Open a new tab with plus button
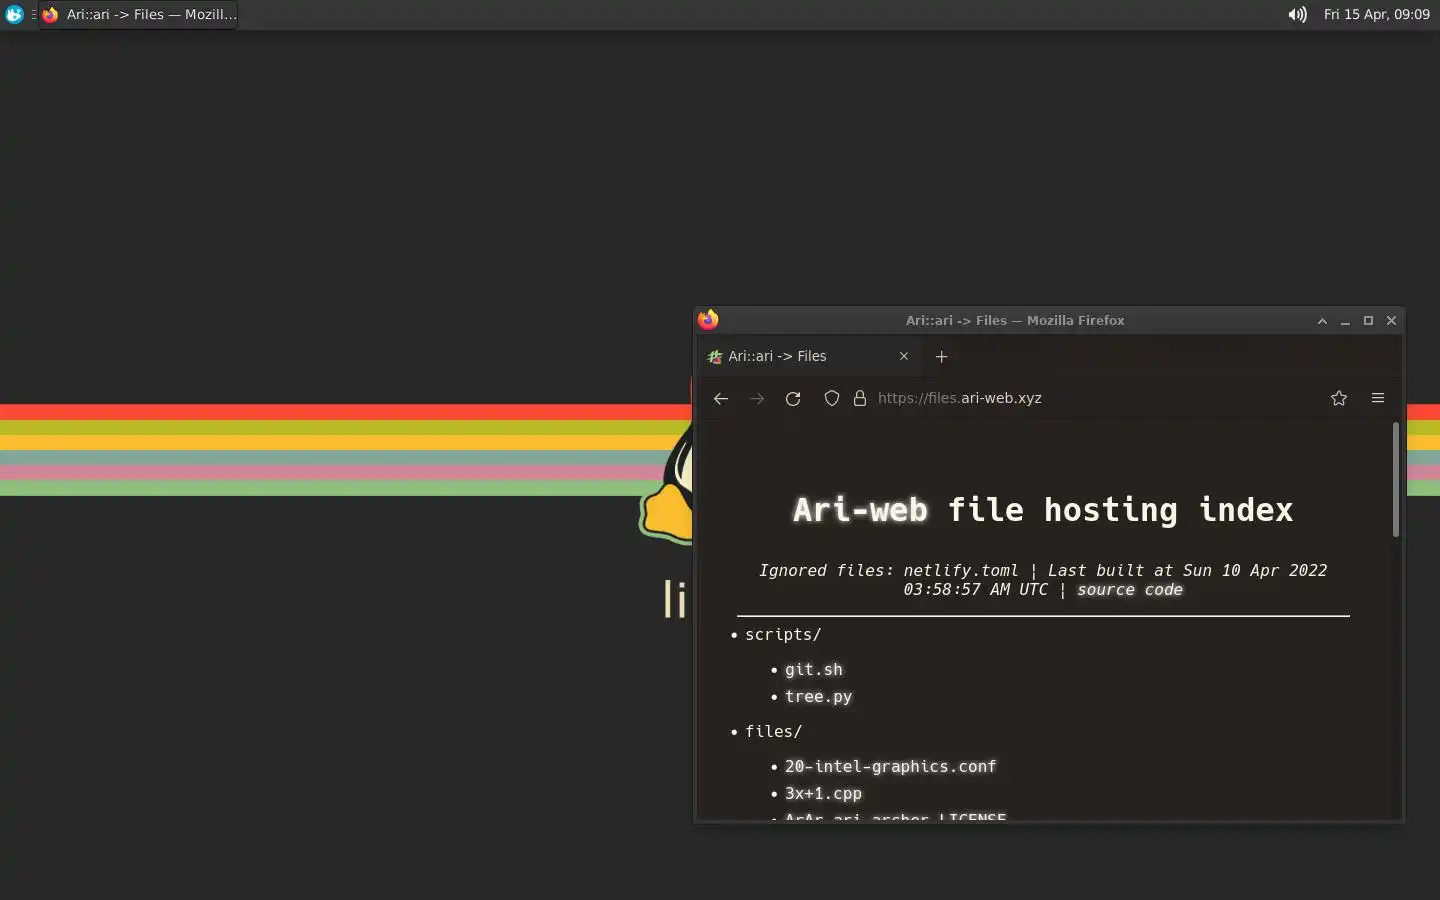This screenshot has width=1440, height=900. tap(941, 356)
